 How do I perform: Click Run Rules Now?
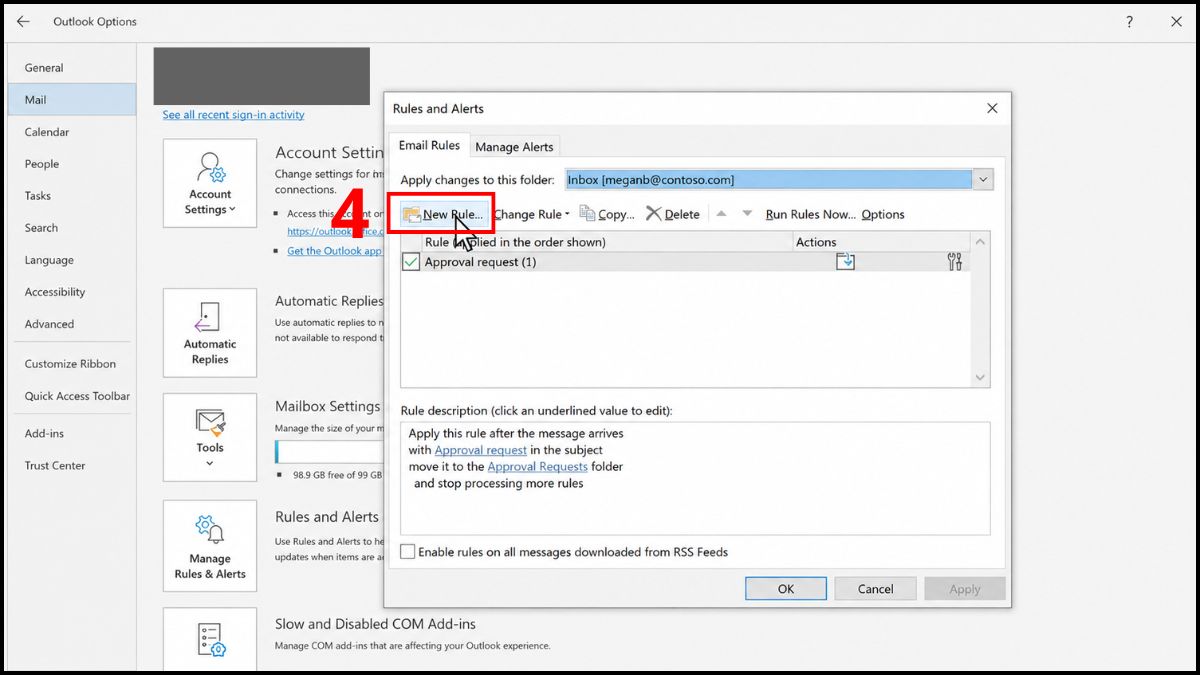(x=811, y=214)
